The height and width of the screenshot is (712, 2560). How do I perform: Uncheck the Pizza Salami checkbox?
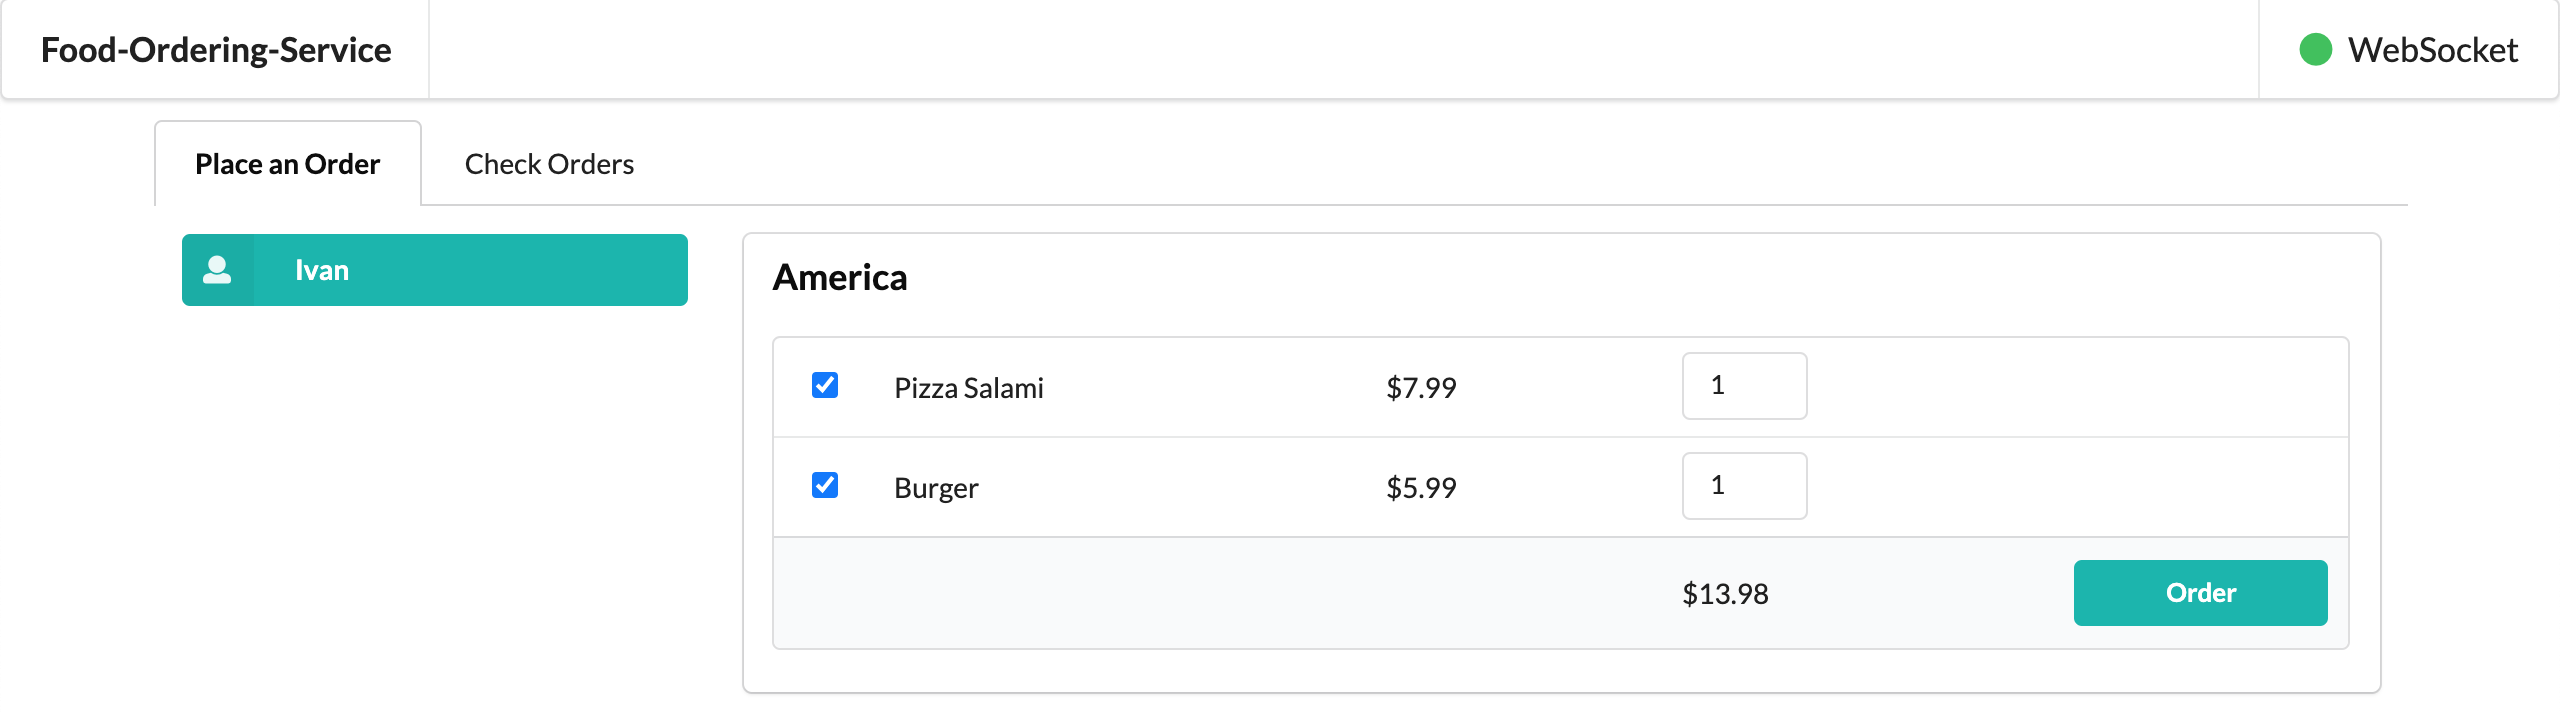[x=825, y=385]
